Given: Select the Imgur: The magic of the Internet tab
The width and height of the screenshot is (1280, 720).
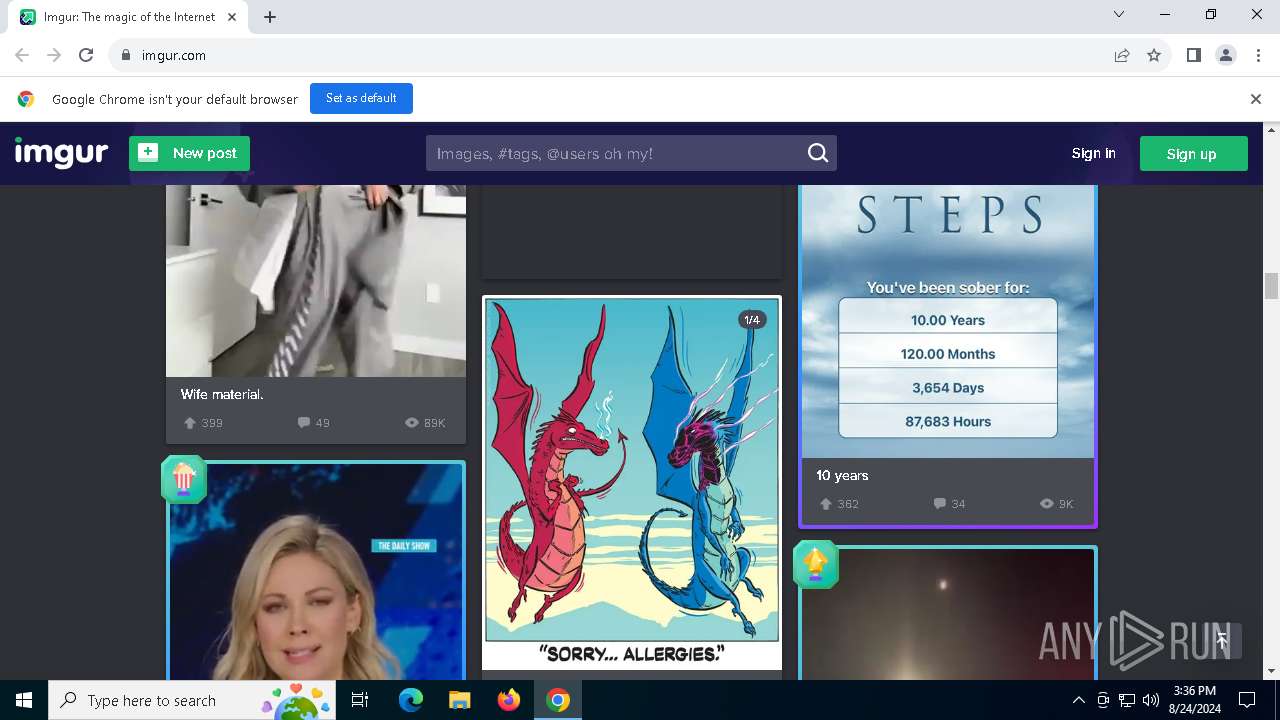Looking at the screenshot, I should (x=128, y=17).
